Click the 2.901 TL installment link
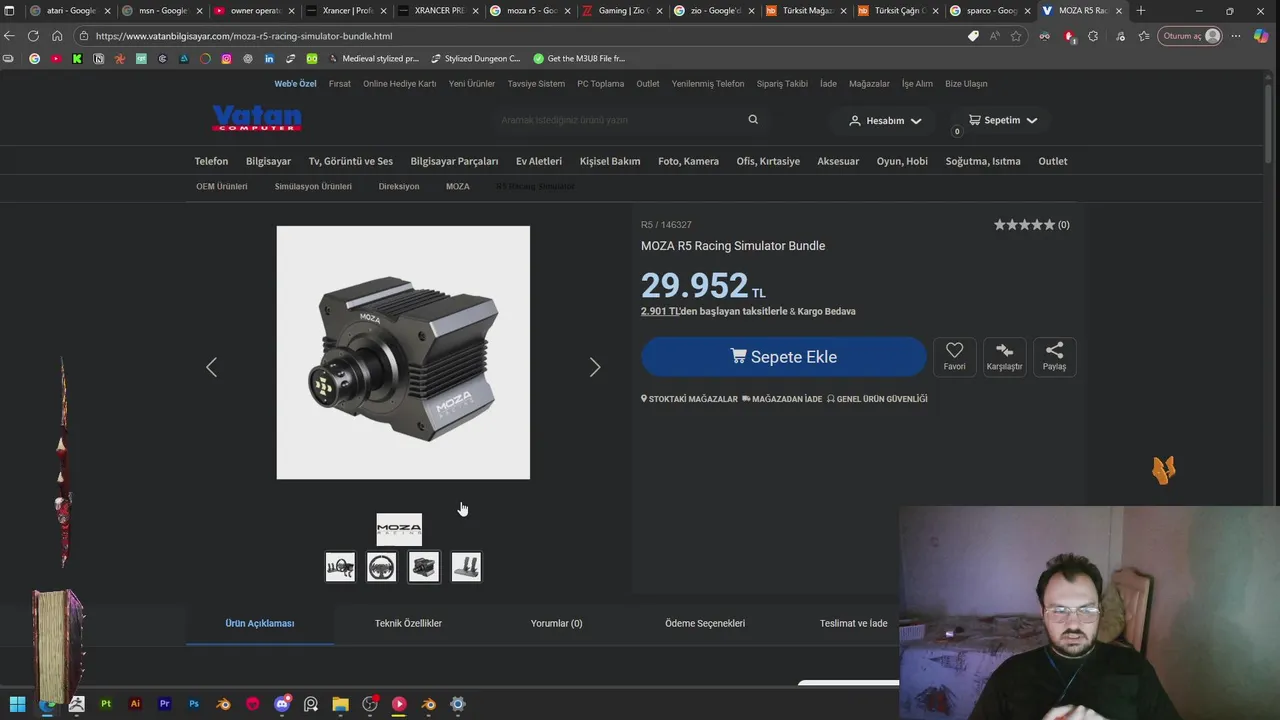Image resolution: width=1280 pixels, height=720 pixels. click(660, 311)
